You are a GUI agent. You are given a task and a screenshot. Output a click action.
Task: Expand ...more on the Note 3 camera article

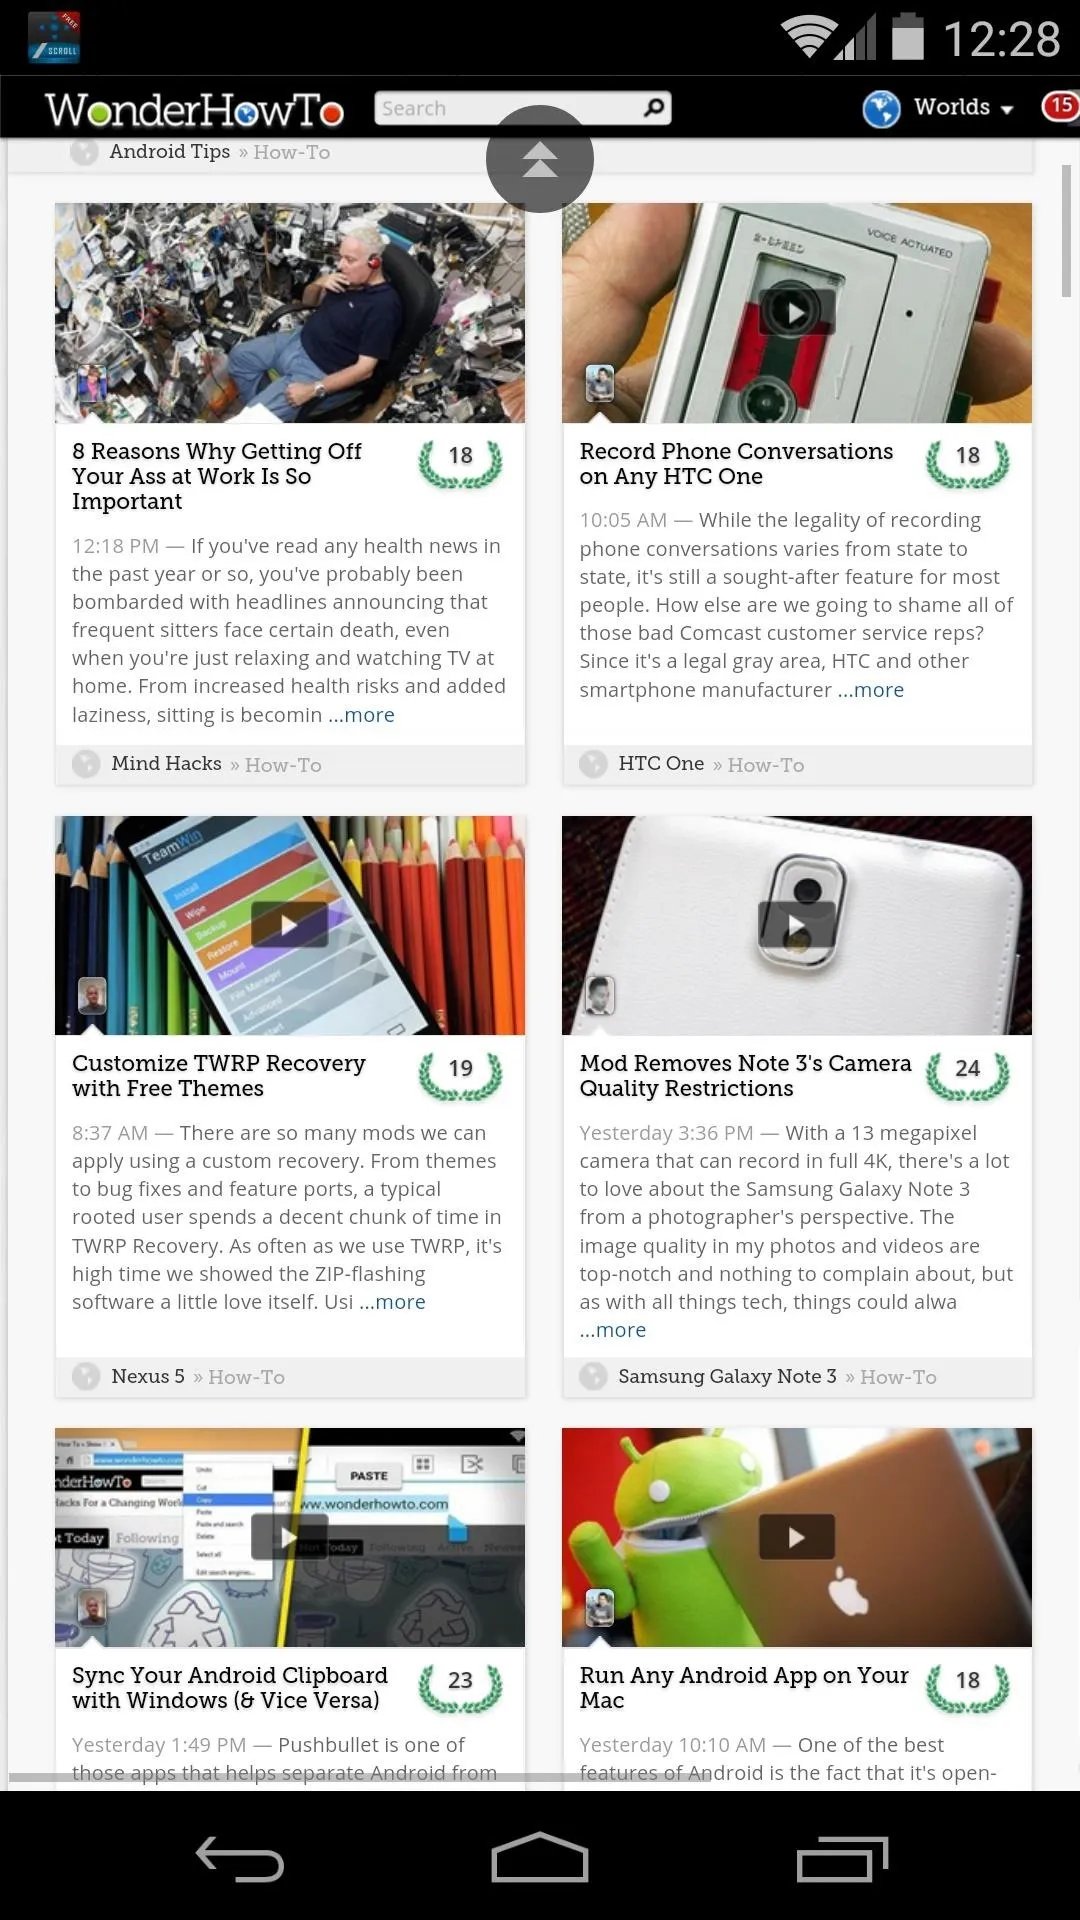coord(613,1330)
